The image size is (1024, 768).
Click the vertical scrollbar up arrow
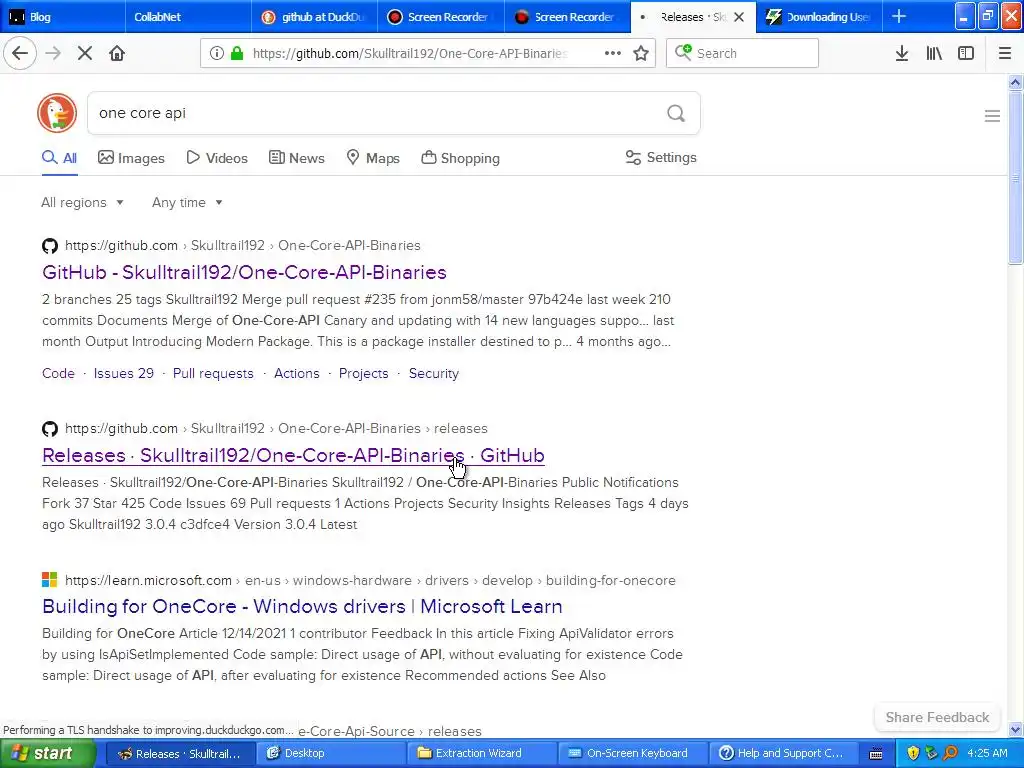(x=1015, y=83)
